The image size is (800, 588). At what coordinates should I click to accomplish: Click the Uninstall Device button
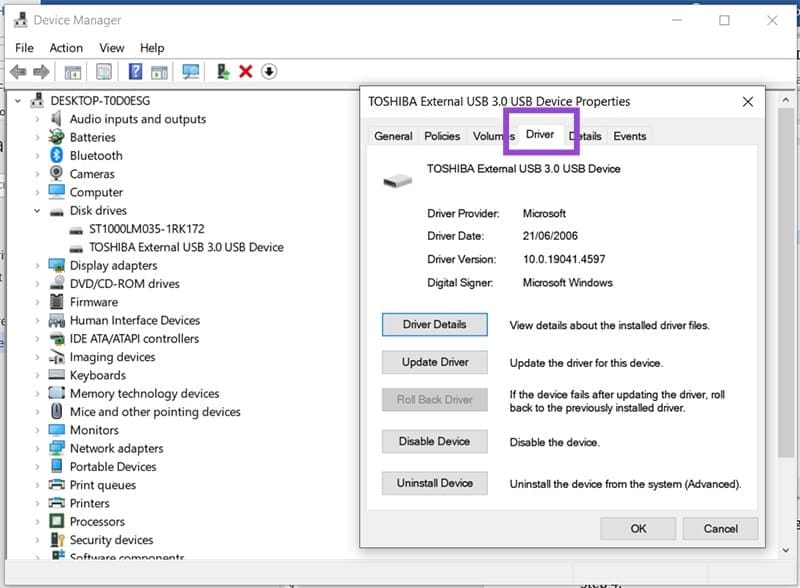(435, 483)
